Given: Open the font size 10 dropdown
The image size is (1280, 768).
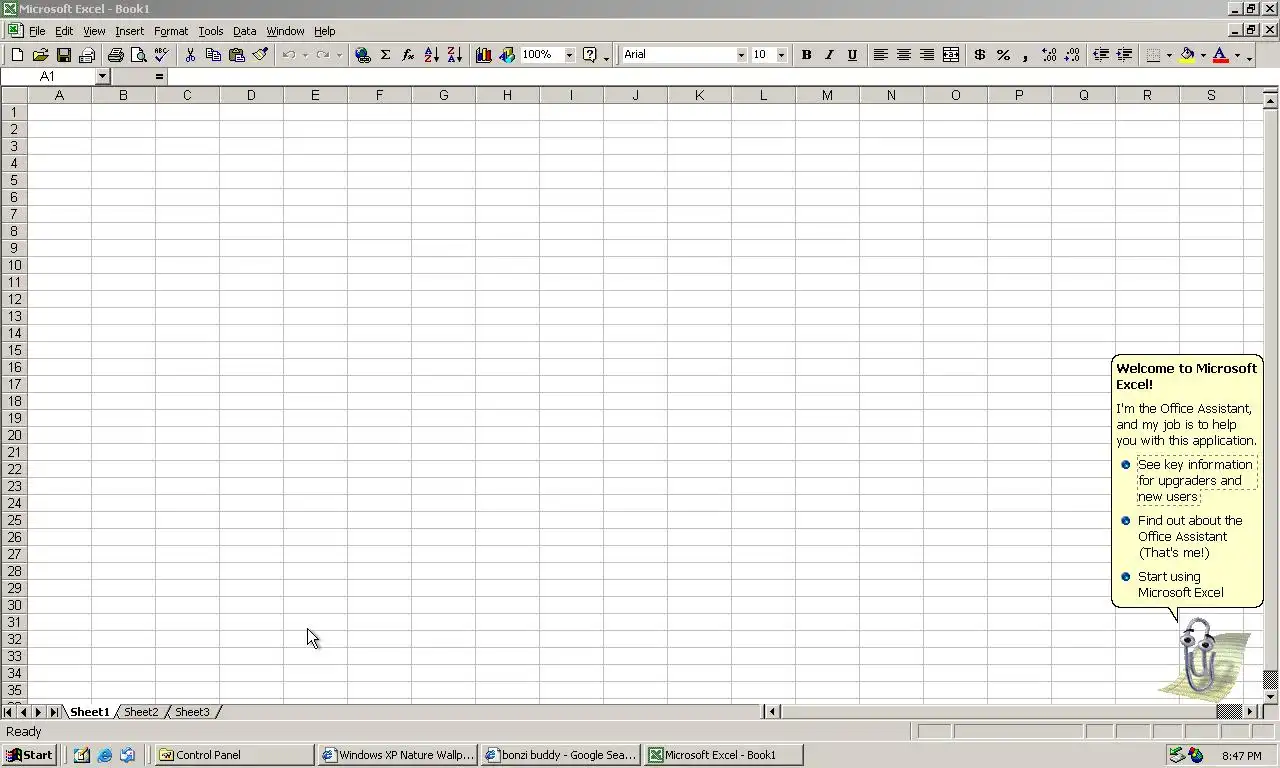Looking at the screenshot, I should pos(781,55).
